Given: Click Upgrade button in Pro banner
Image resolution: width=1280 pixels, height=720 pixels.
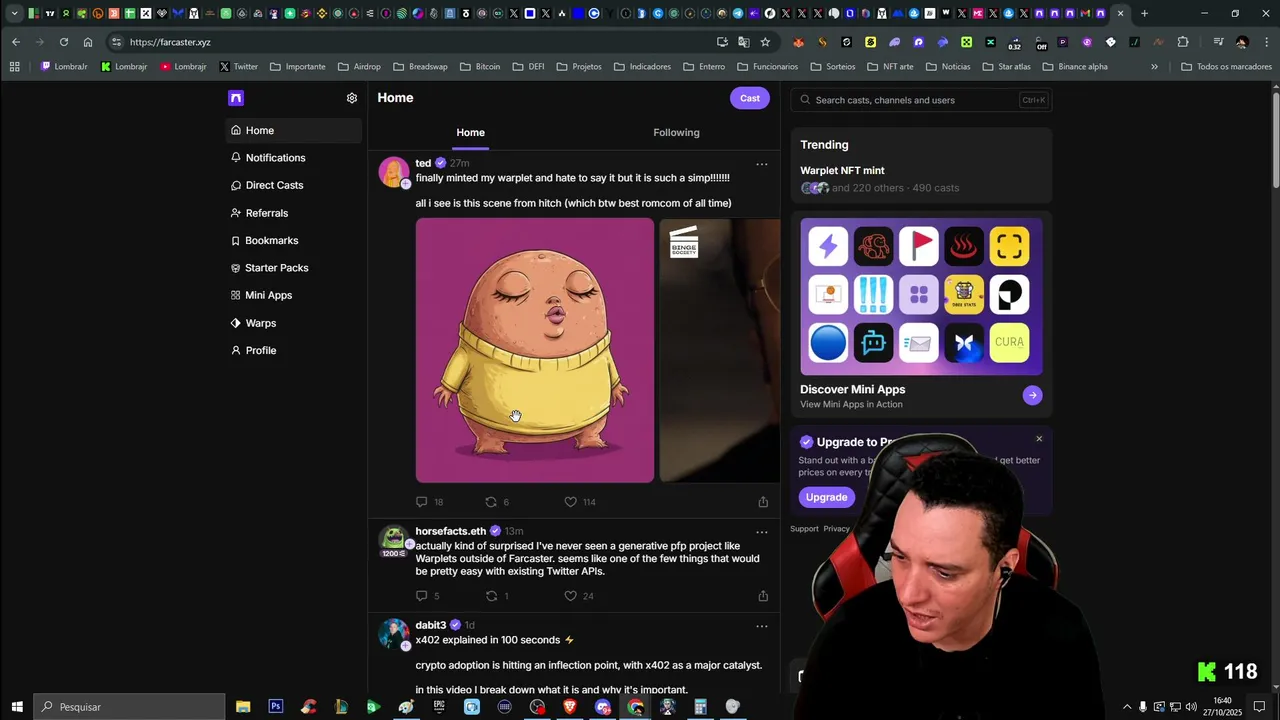Looking at the screenshot, I should coord(827,497).
